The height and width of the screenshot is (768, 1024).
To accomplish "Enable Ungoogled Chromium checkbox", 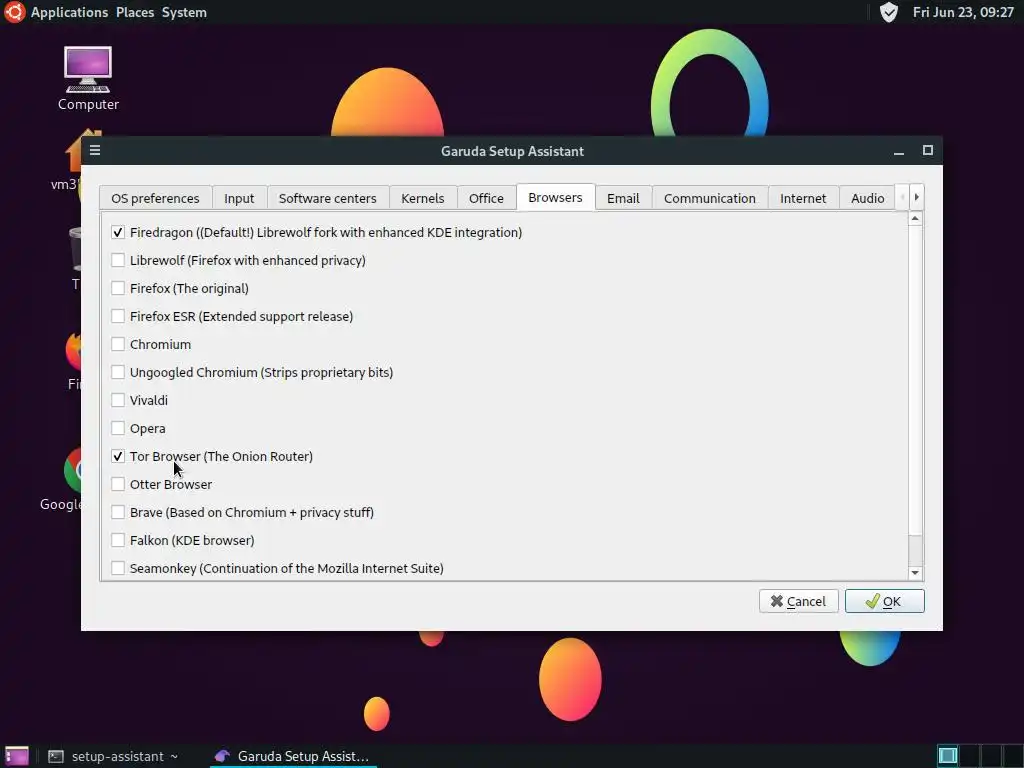I will (118, 372).
